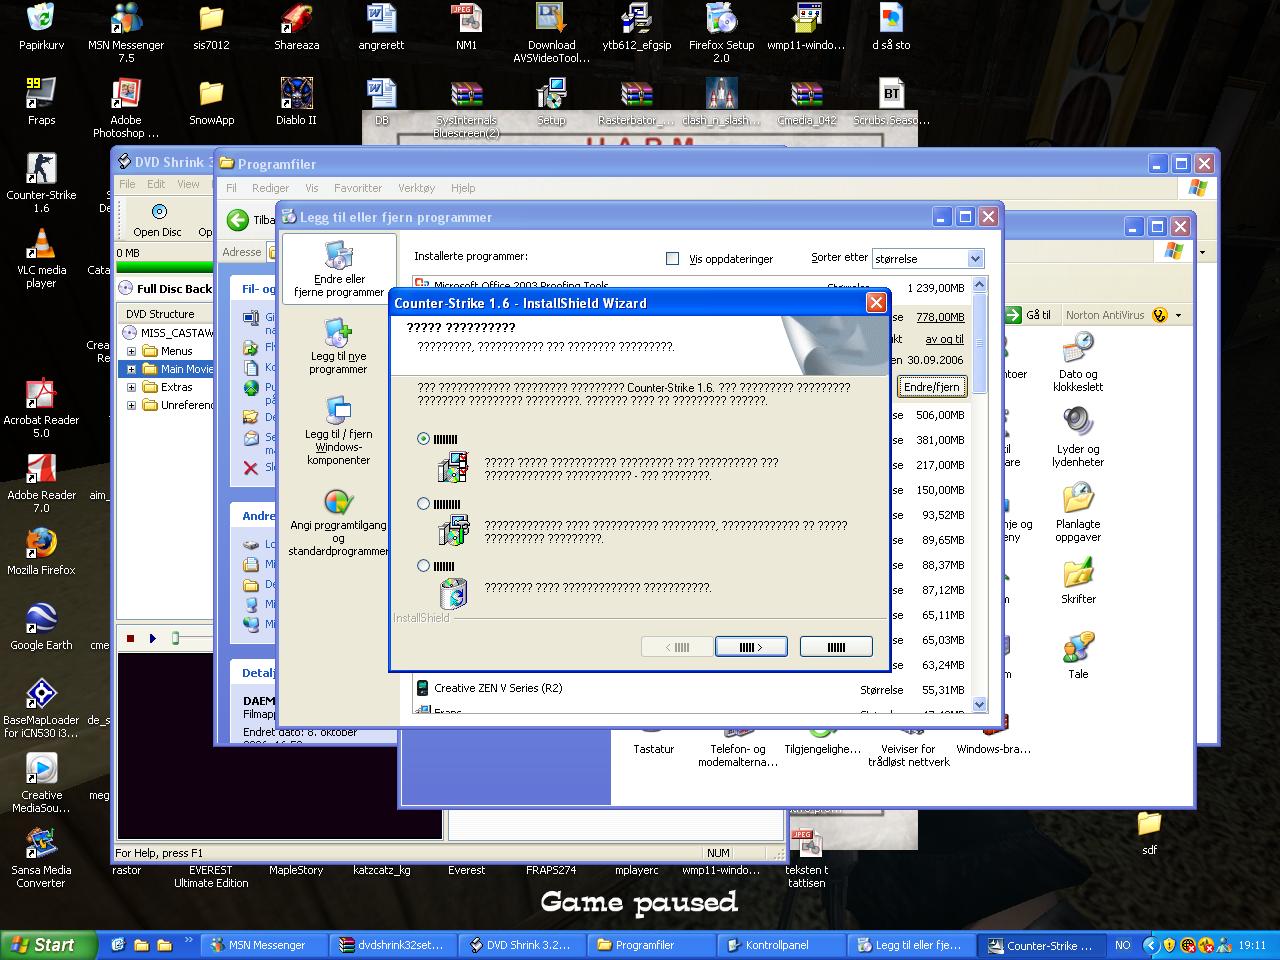1280x960 pixels.
Task: Click the wizard's forward button with the > arrow
Action: pos(751,647)
